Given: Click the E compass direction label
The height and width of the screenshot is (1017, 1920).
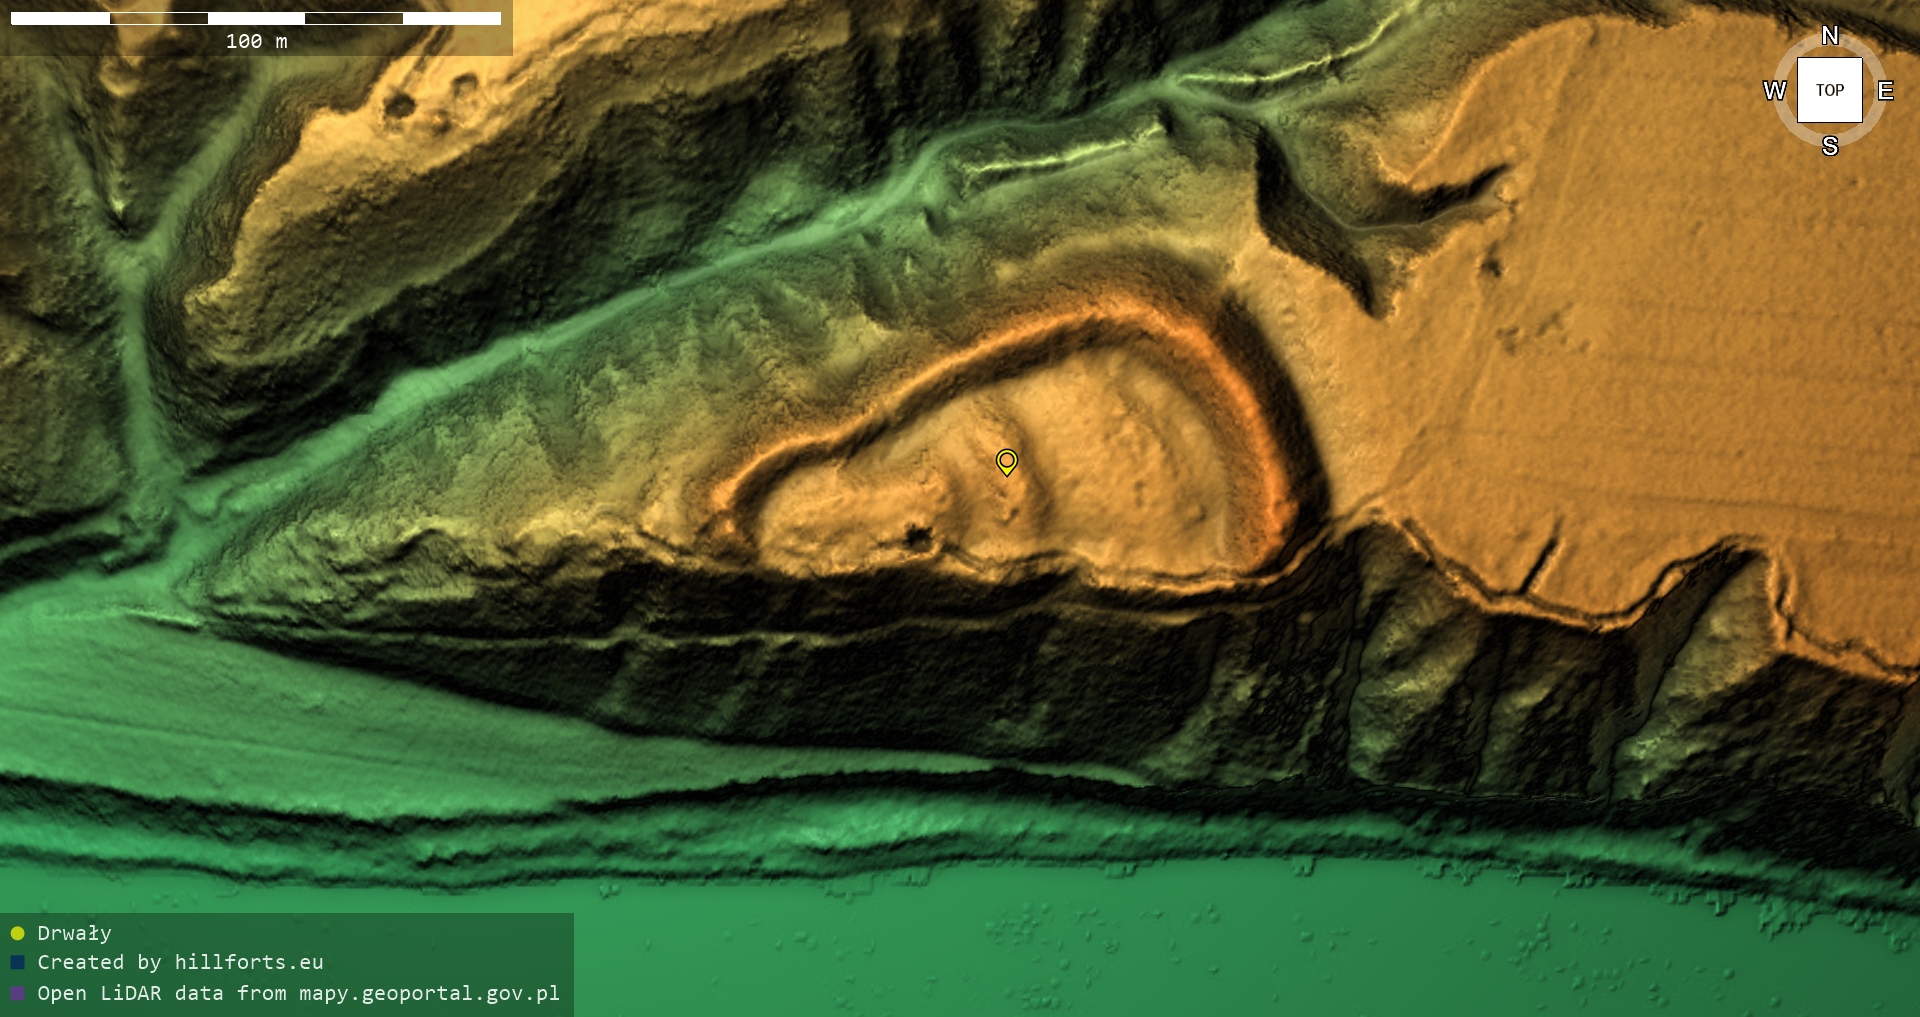Looking at the screenshot, I should point(1885,91).
